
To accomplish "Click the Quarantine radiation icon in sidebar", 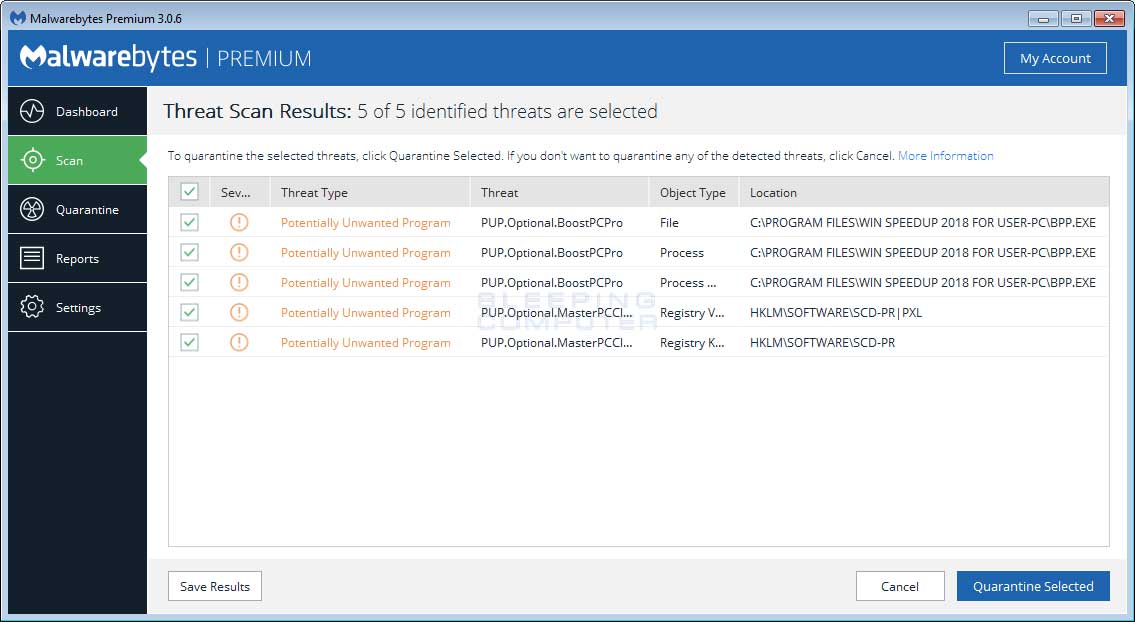I will point(32,209).
